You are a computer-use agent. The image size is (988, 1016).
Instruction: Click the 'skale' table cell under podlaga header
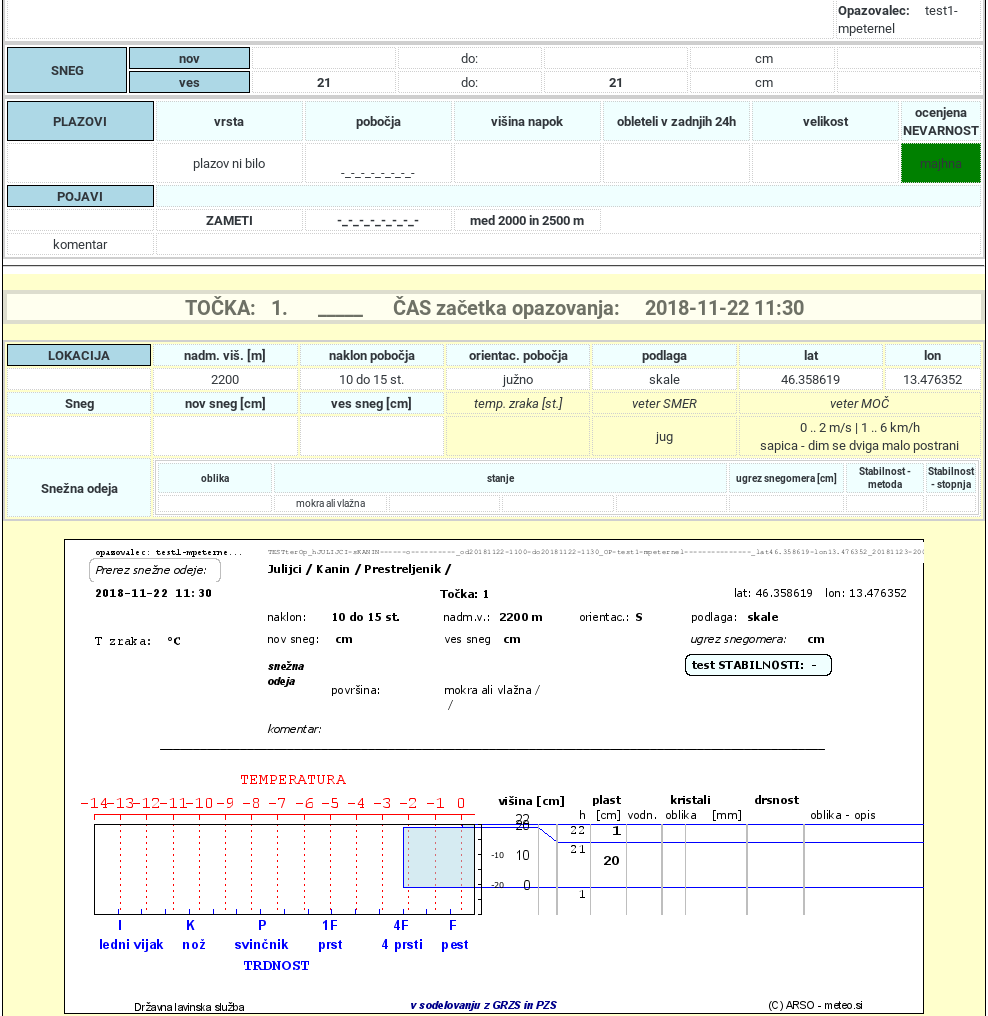(x=664, y=379)
